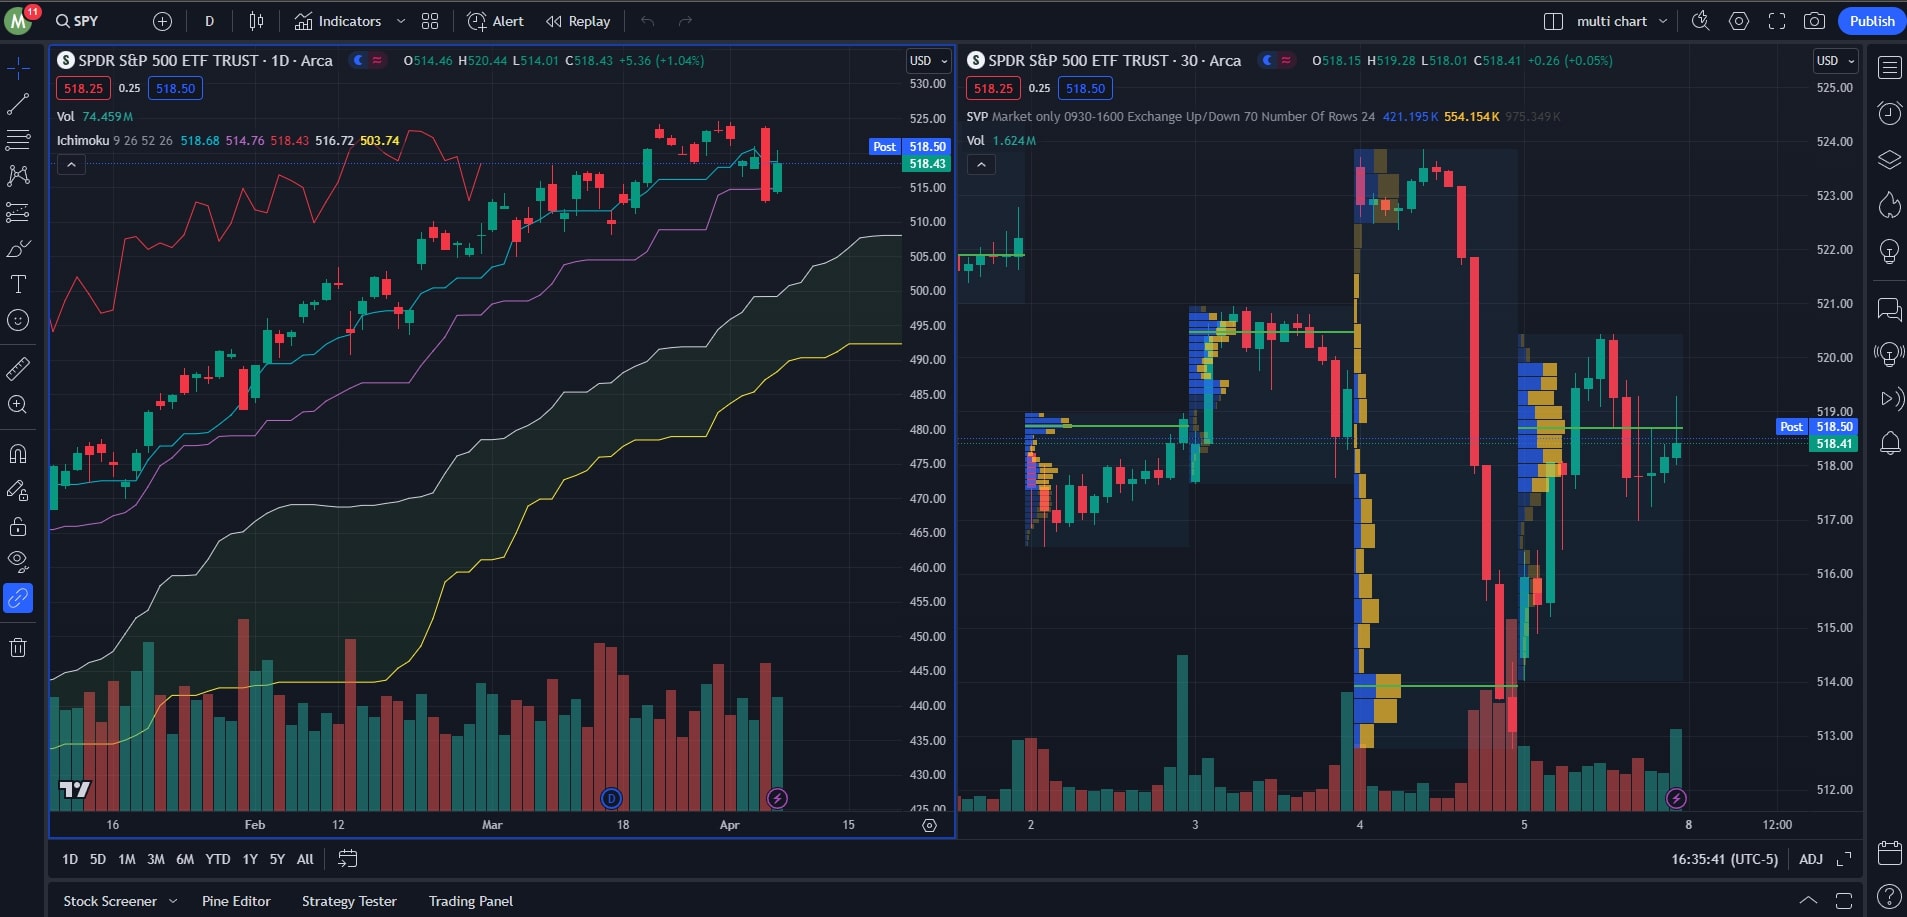Open the hotlists flame panel
1907x917 pixels.
click(1889, 205)
